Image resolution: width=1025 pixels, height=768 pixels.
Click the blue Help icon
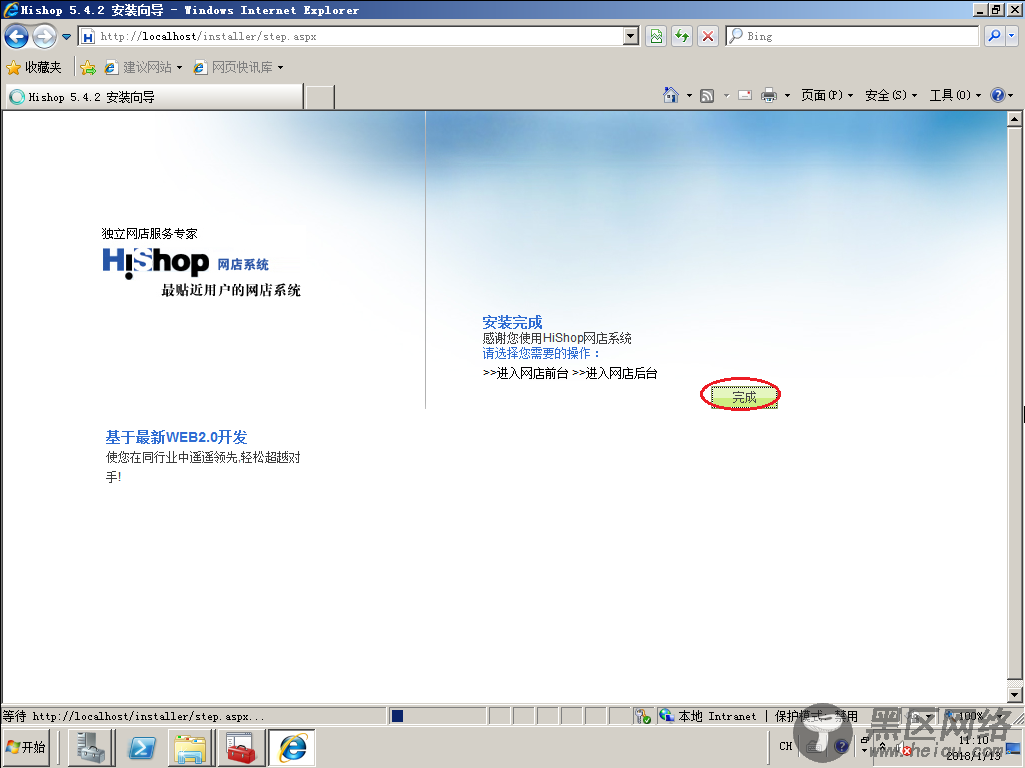998,95
